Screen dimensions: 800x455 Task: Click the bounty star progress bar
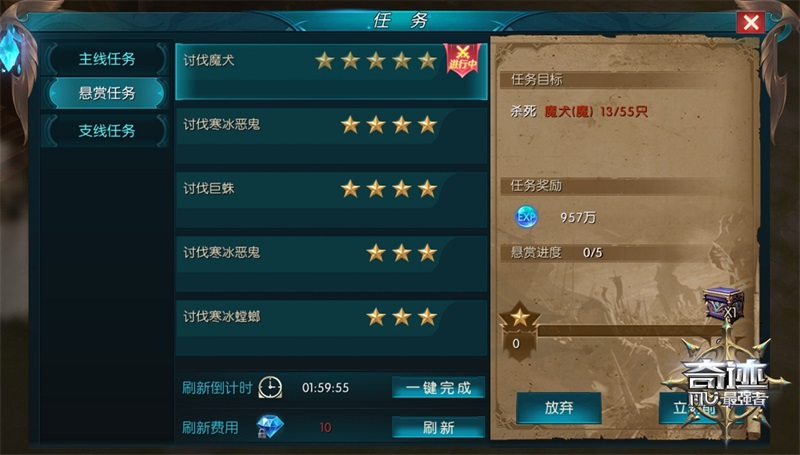(630, 331)
